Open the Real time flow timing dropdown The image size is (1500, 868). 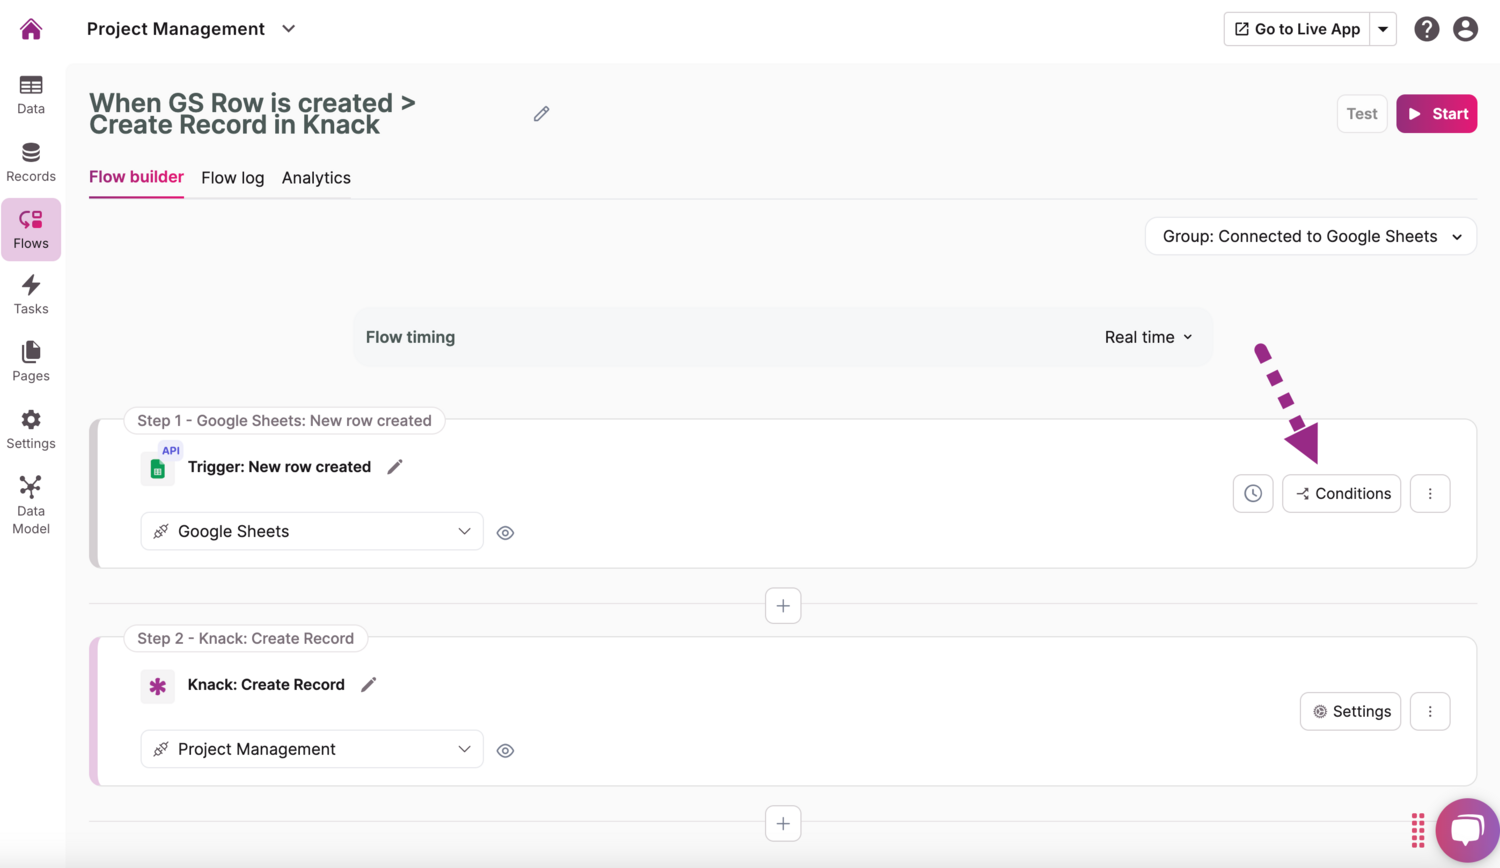click(x=1148, y=337)
